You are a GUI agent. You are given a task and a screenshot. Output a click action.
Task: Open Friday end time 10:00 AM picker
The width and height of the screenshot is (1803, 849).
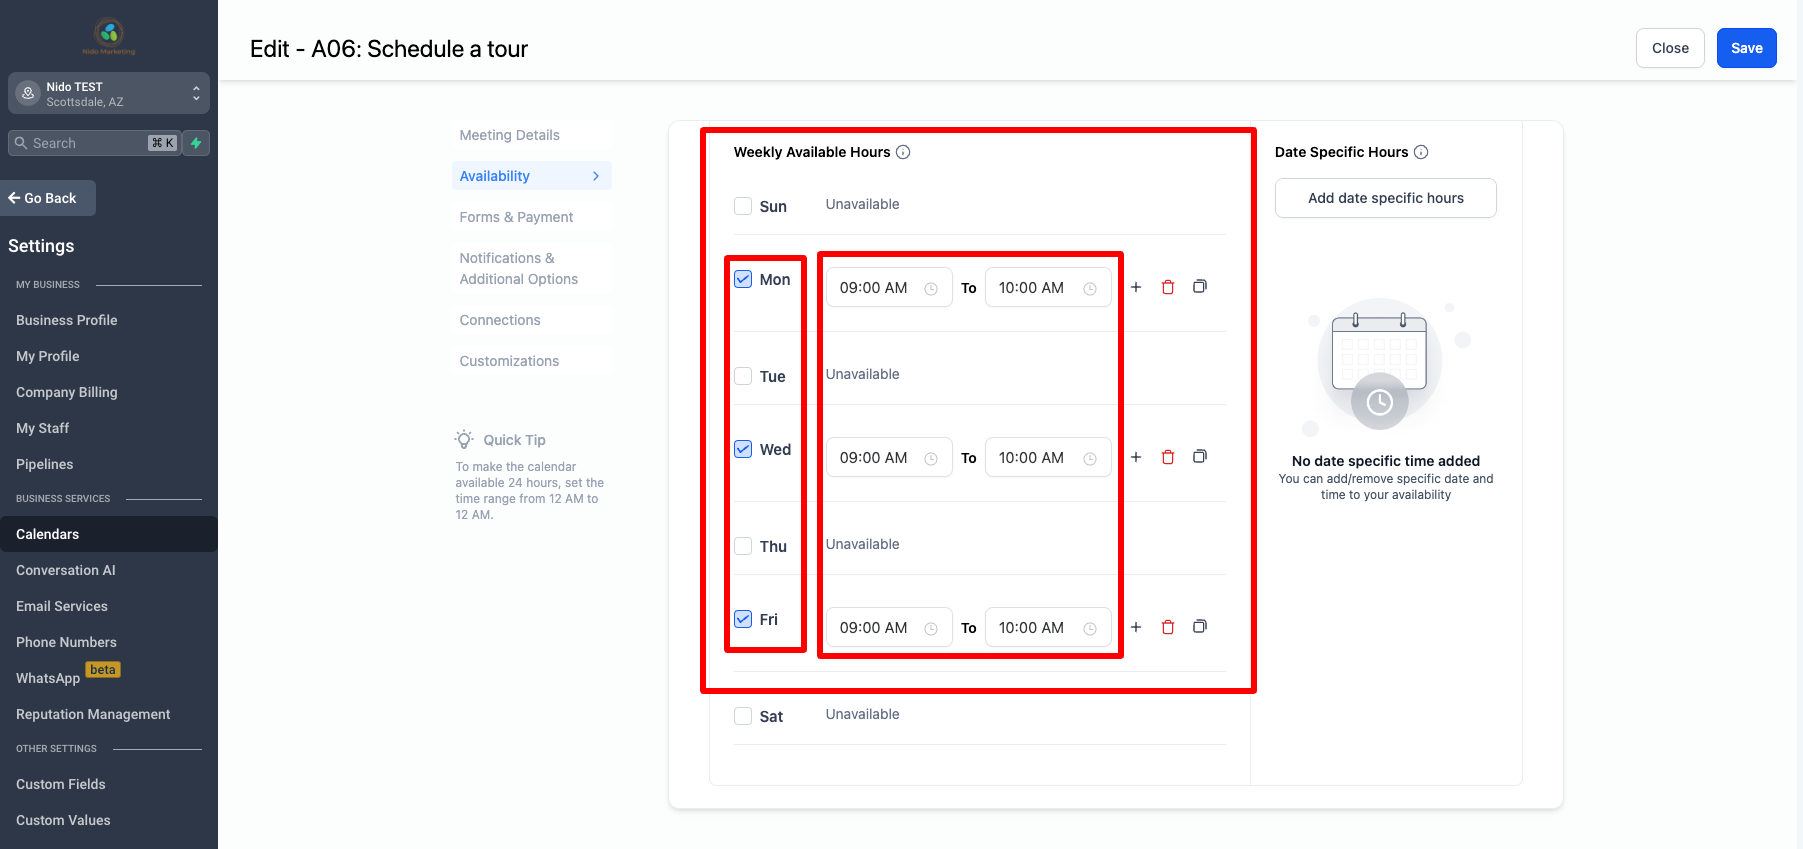[1048, 628]
